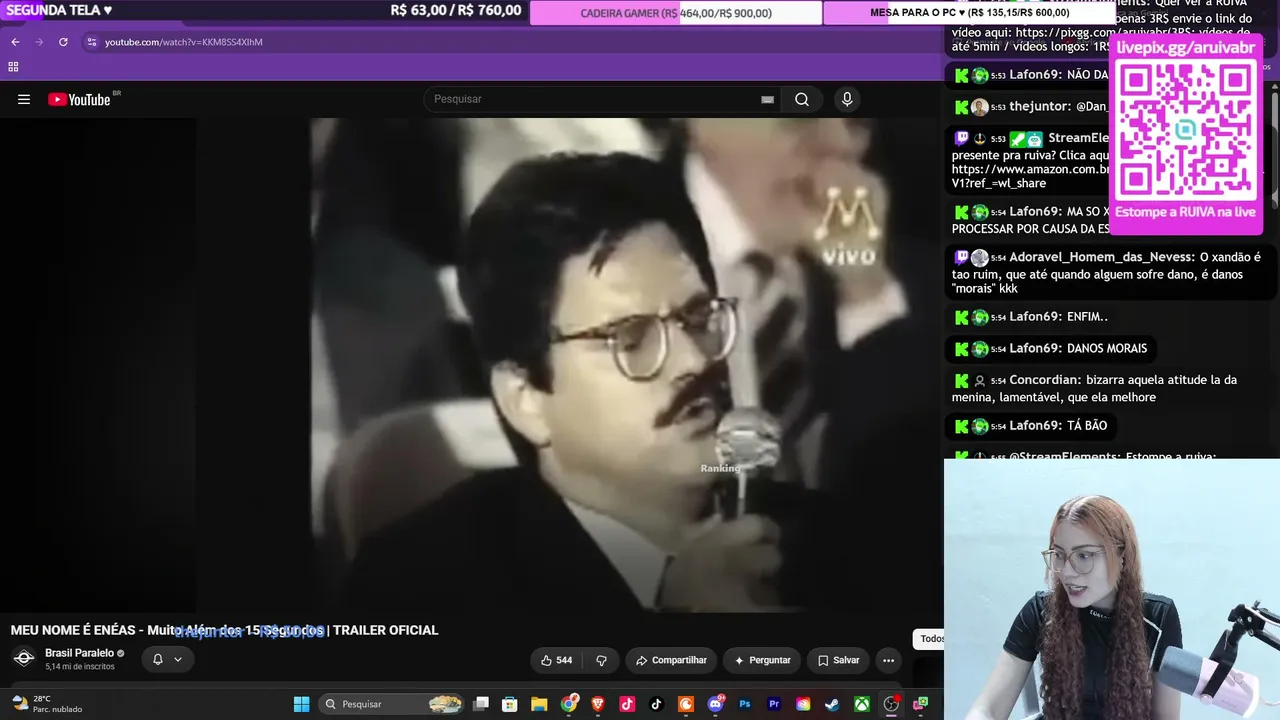The height and width of the screenshot is (720, 1280).
Task: Open Brasil Paralelo channel avatar
Action: click(x=24, y=658)
